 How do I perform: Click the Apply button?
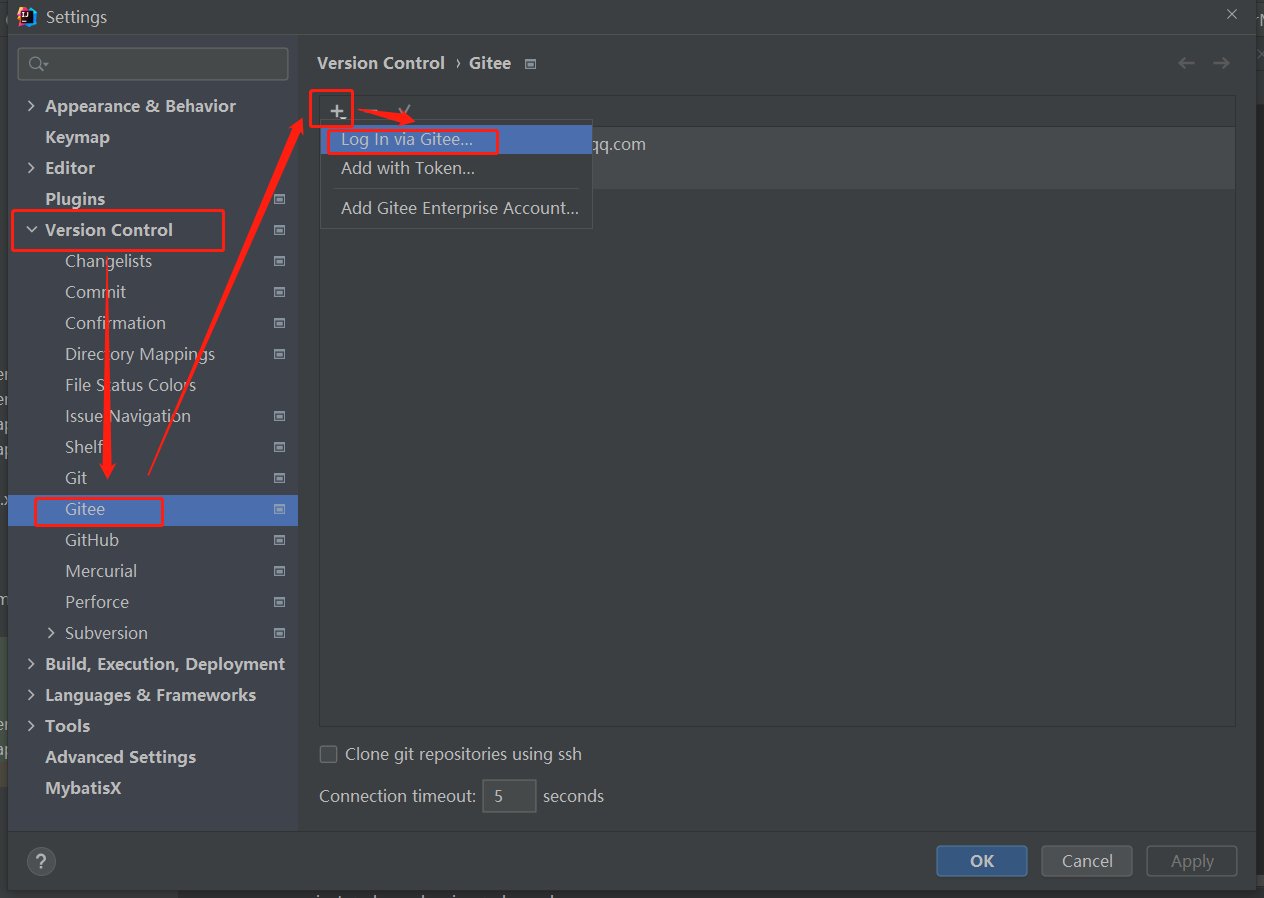point(1192,861)
